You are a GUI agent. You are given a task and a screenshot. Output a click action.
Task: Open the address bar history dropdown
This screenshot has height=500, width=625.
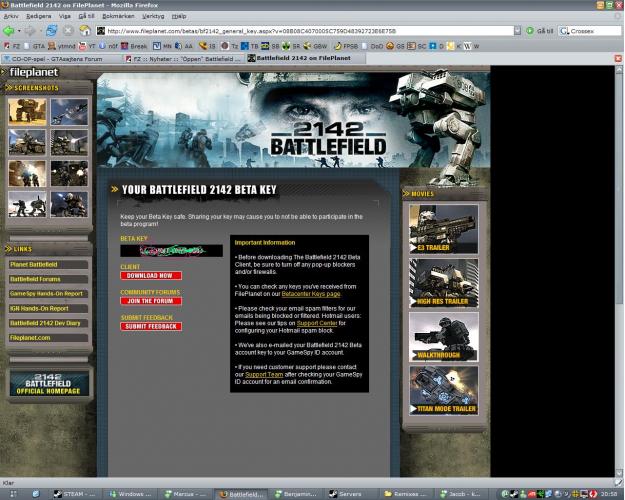click(517, 31)
